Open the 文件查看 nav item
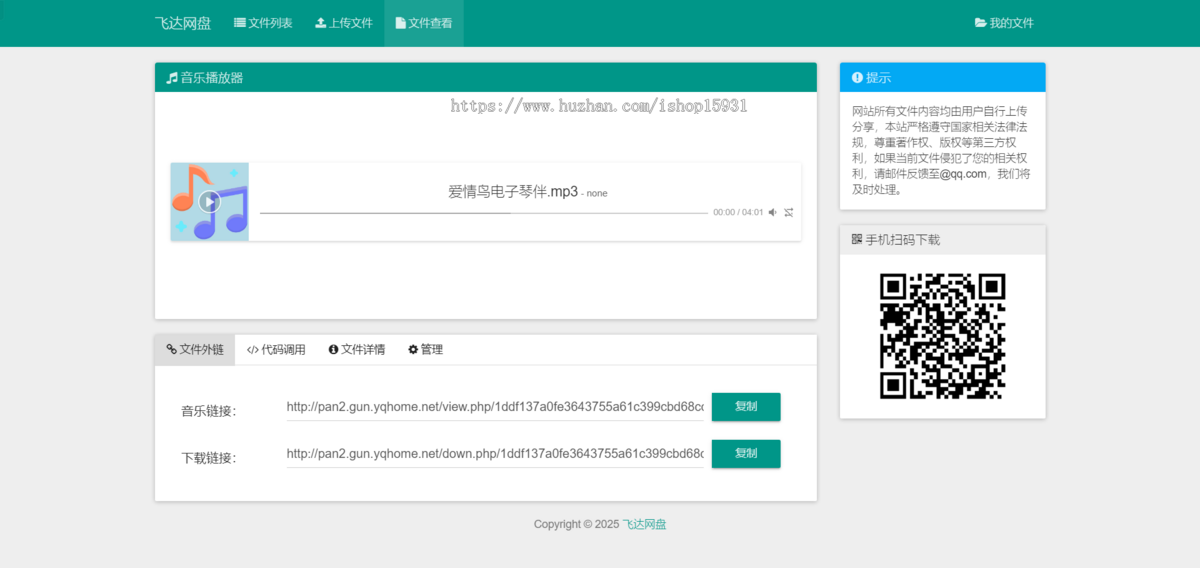This screenshot has width=1200, height=568. (423, 23)
